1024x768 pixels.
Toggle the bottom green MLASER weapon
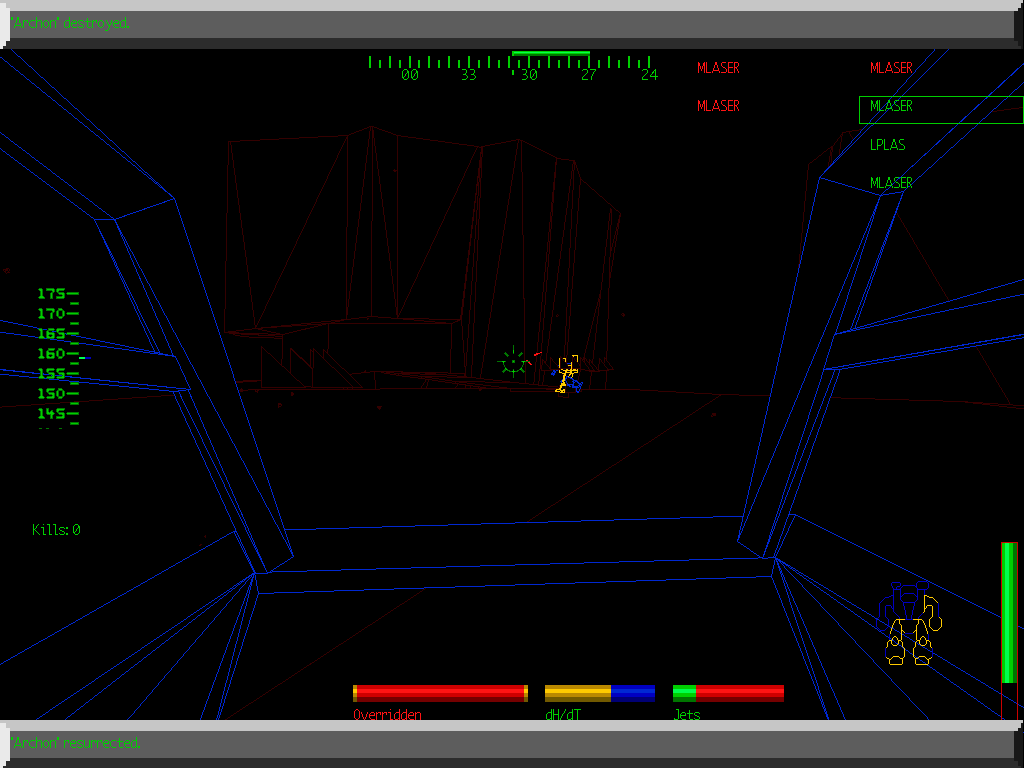click(x=891, y=183)
